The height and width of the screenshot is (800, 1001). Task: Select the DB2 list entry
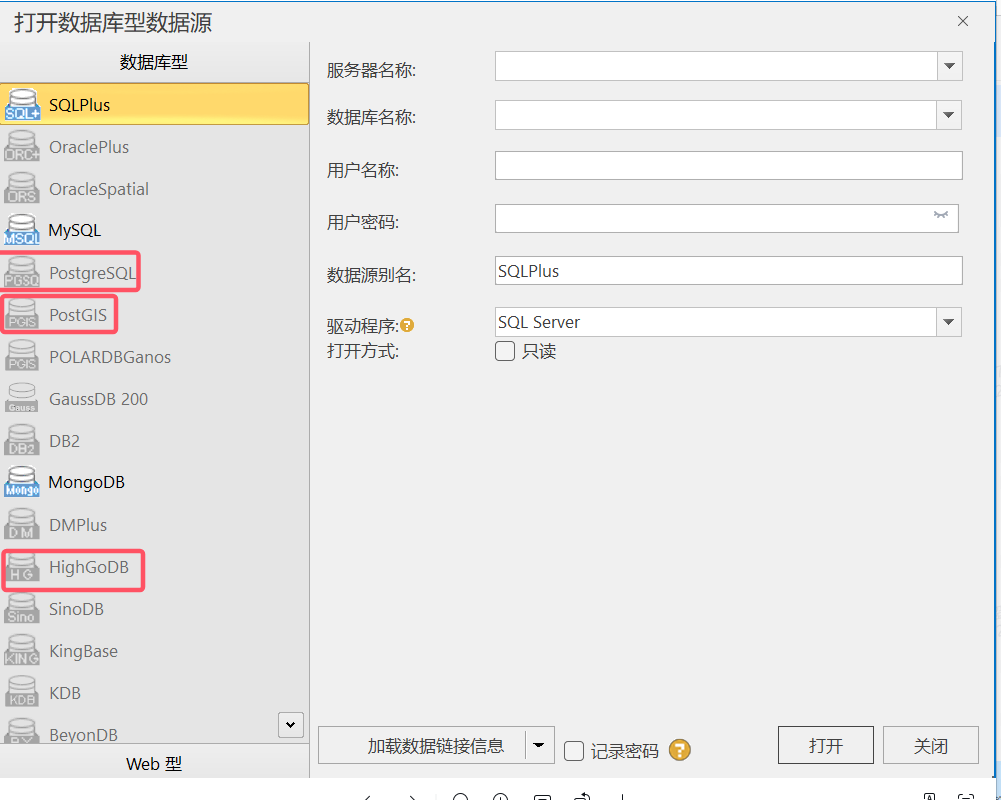click(154, 441)
